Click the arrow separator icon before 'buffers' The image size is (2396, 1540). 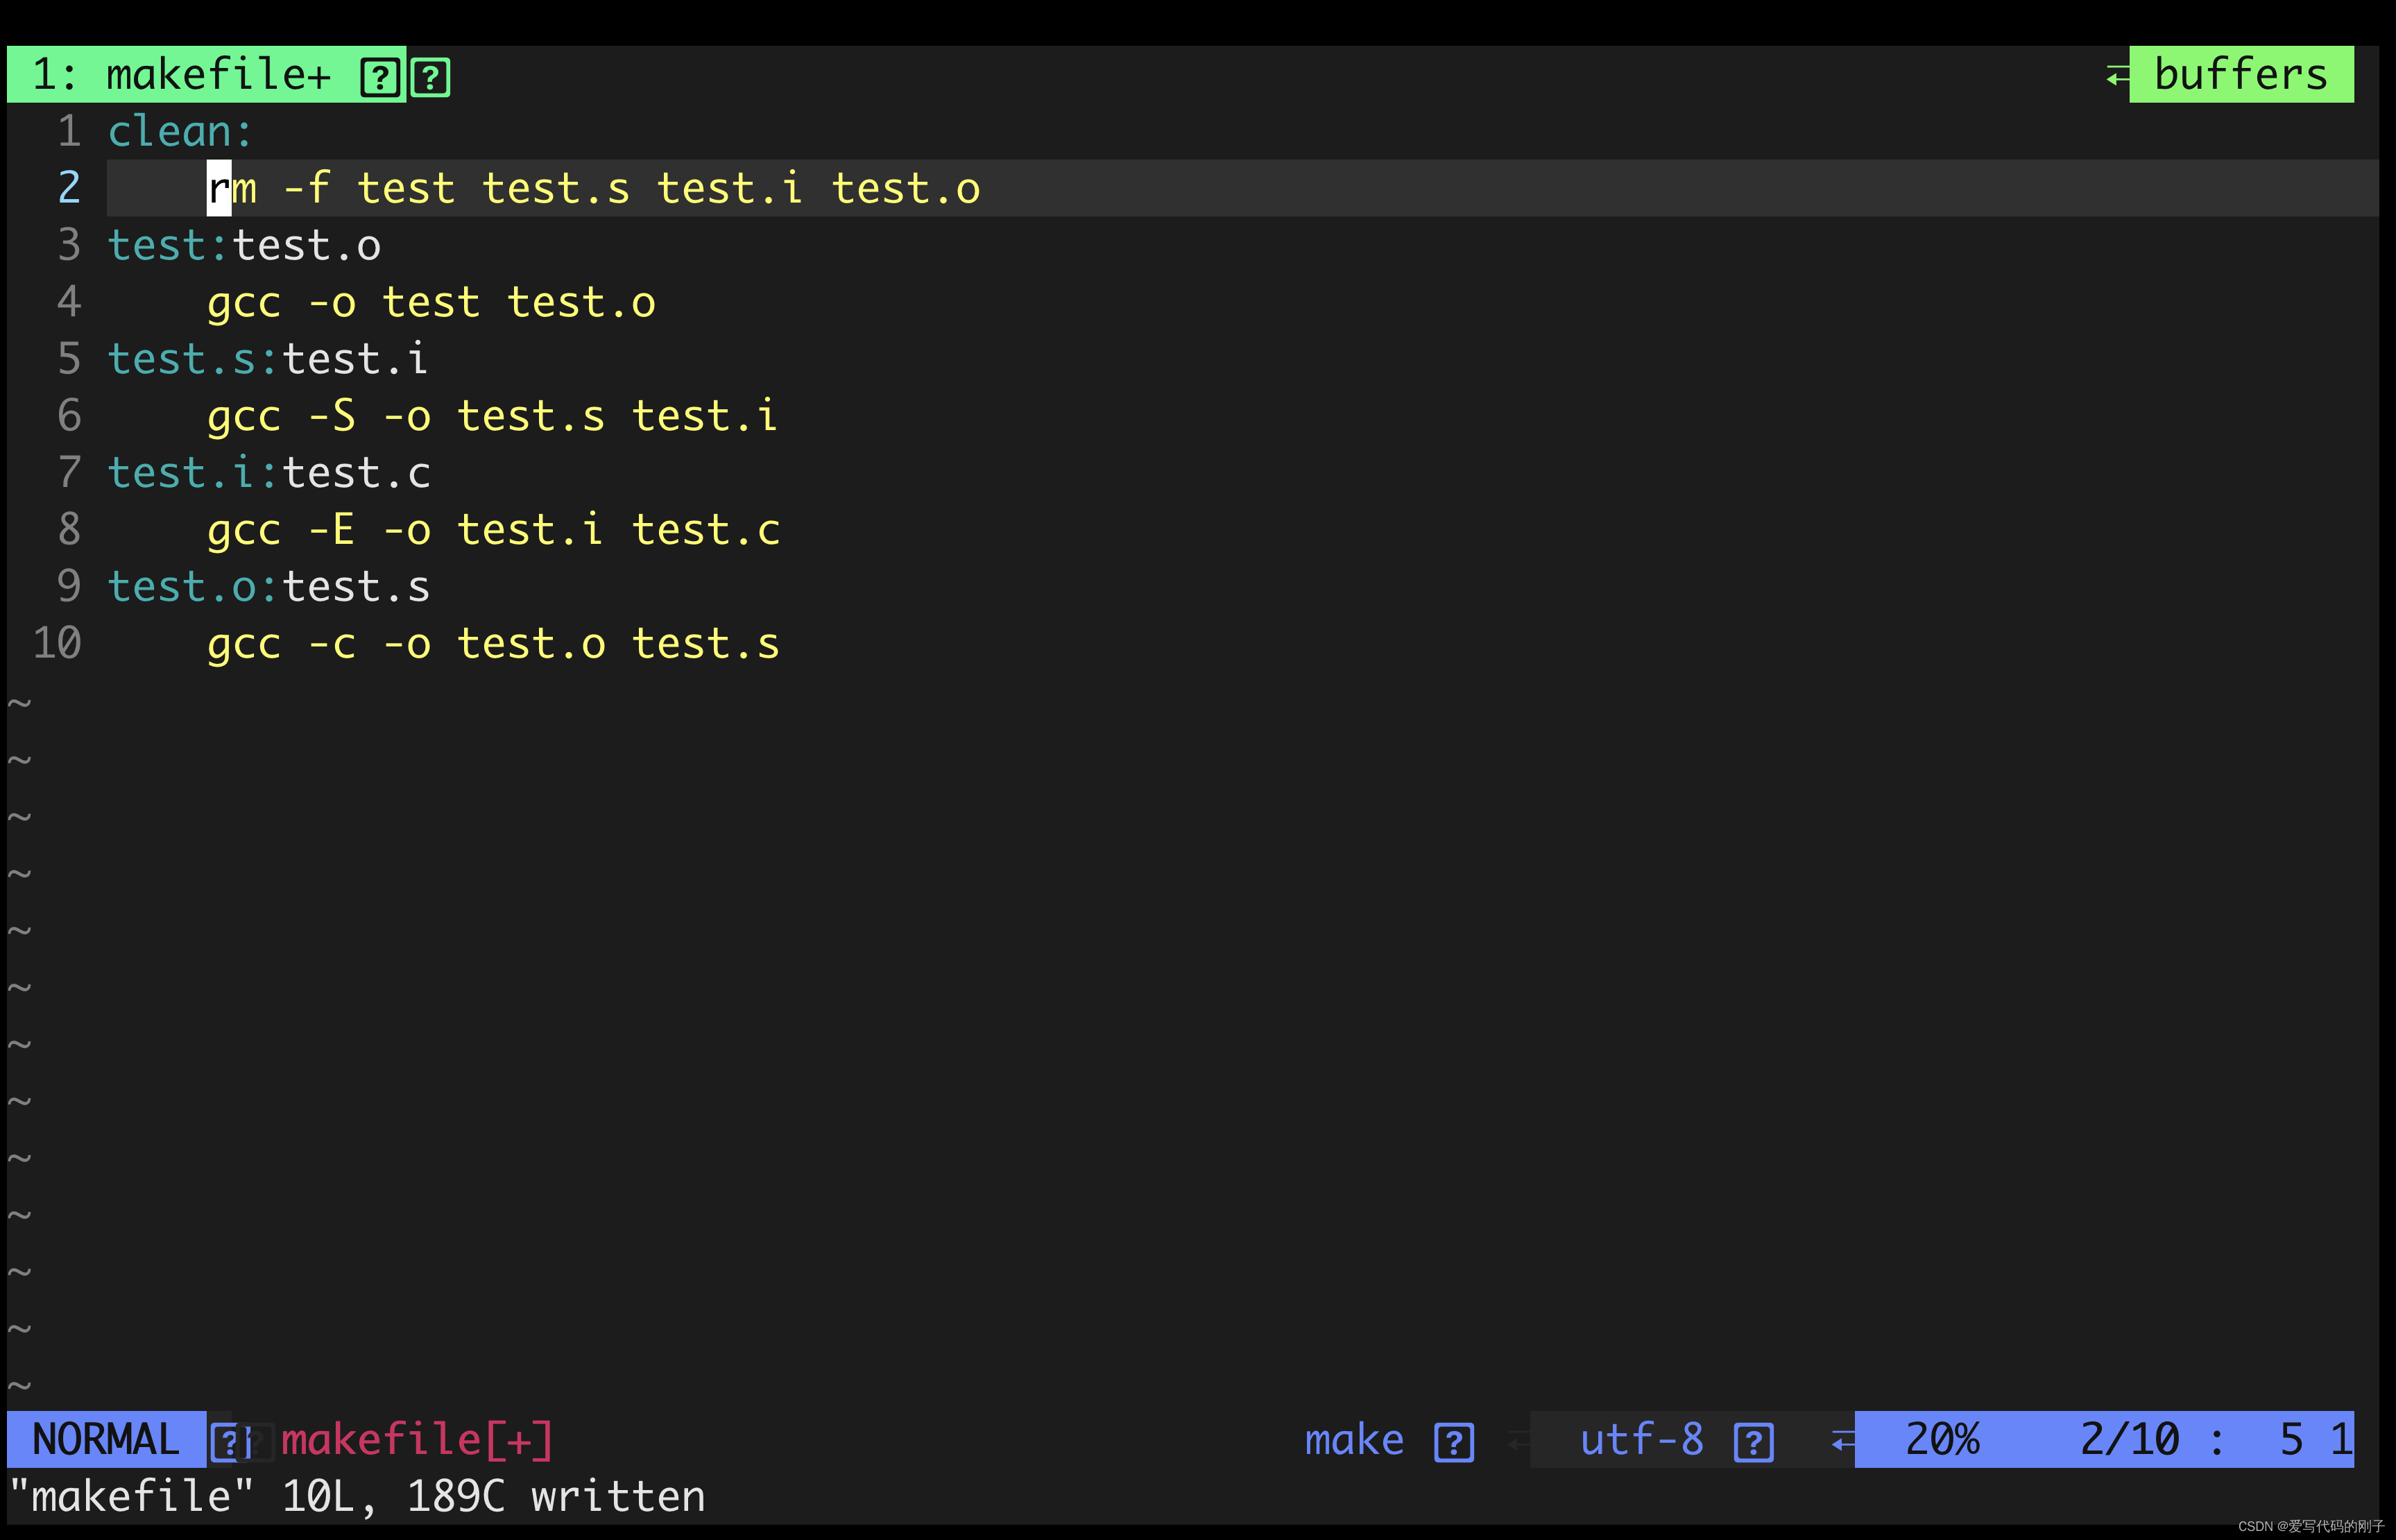(2117, 76)
